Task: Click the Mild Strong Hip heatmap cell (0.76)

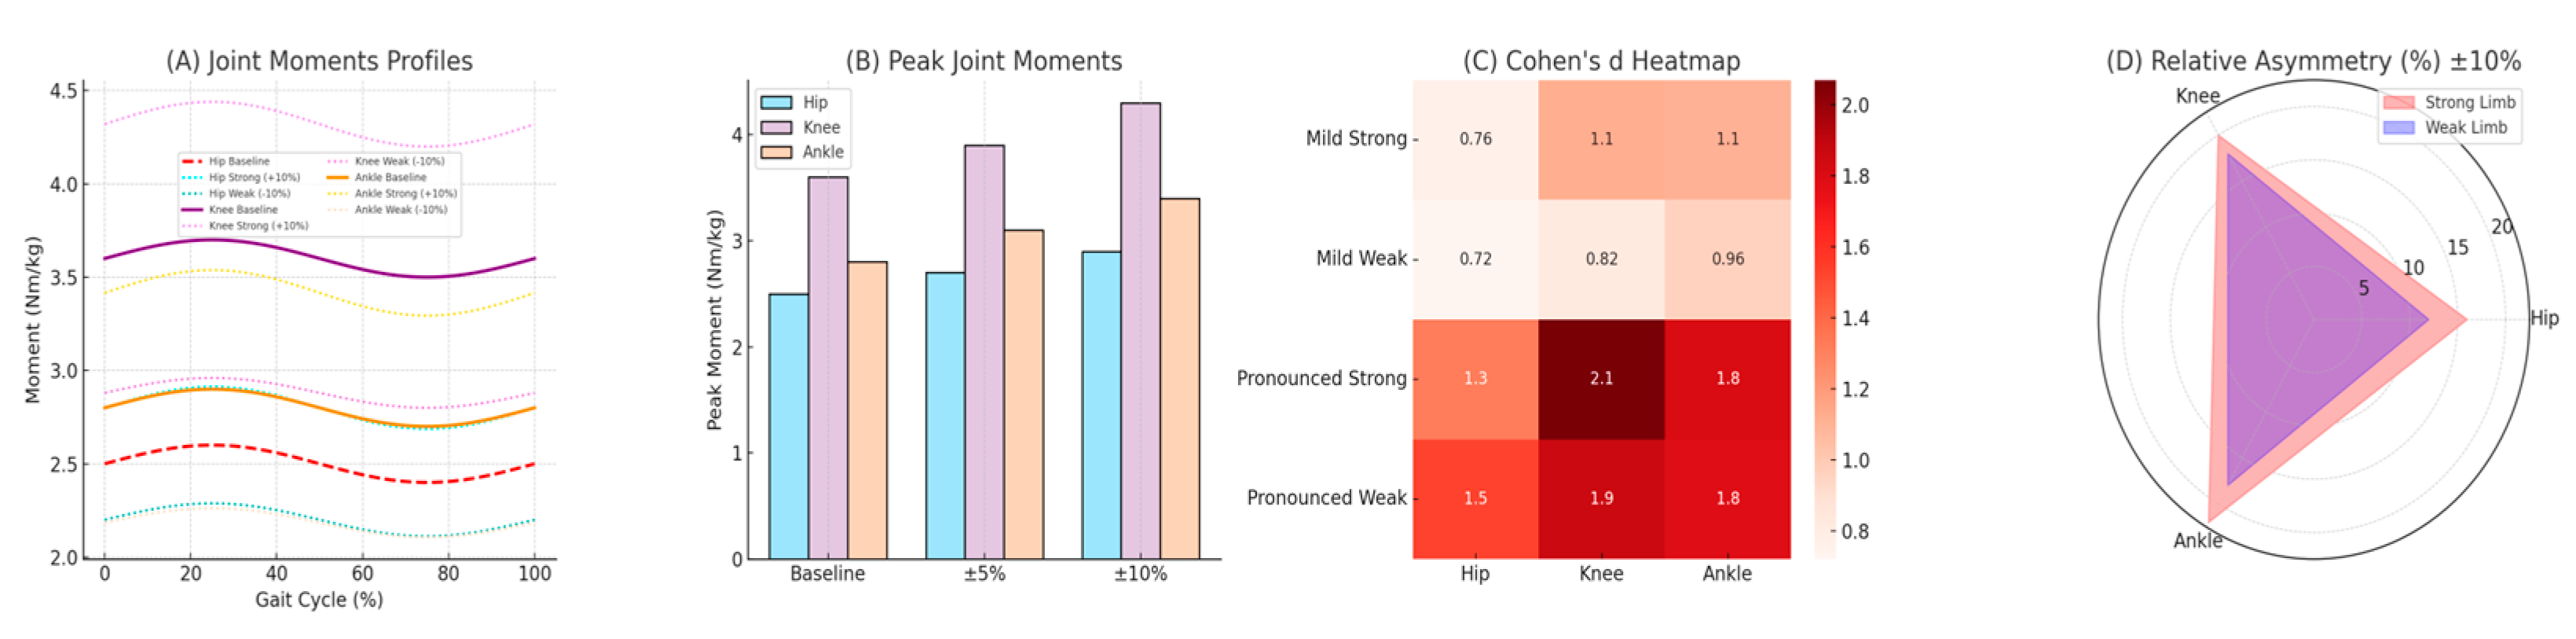Action: (1475, 139)
